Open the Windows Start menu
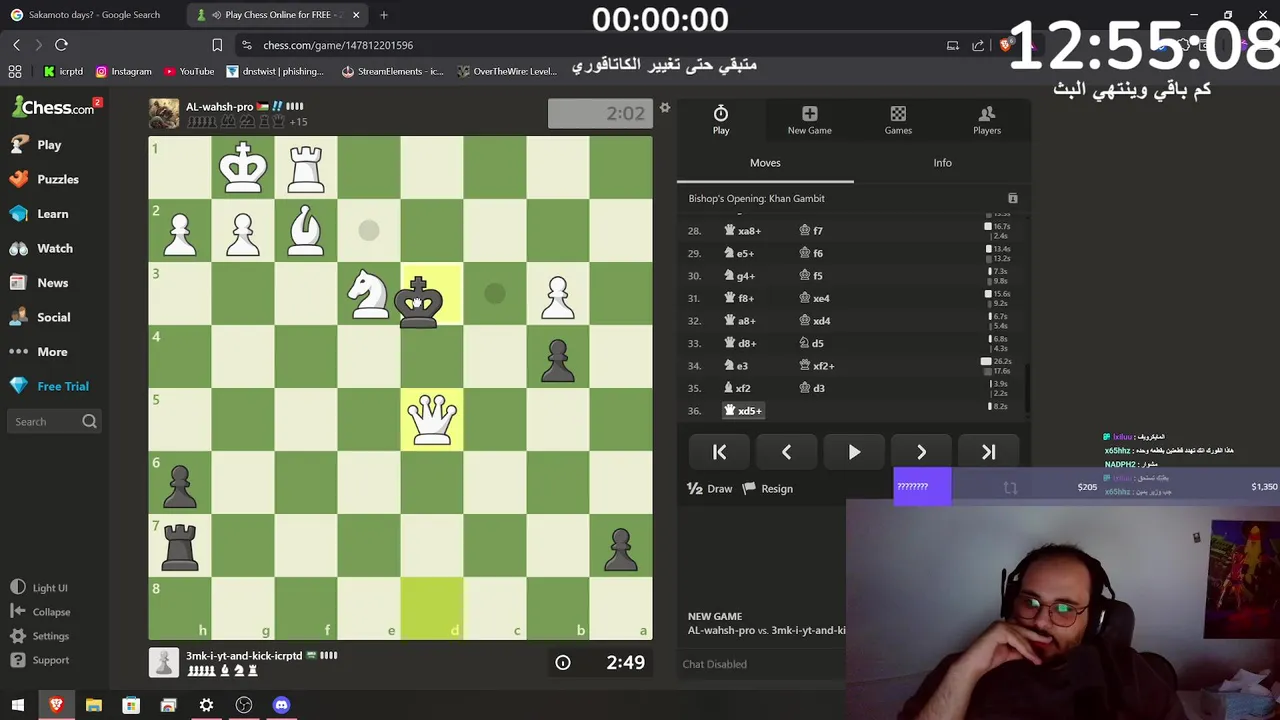The height and width of the screenshot is (720, 1280). click(17, 706)
